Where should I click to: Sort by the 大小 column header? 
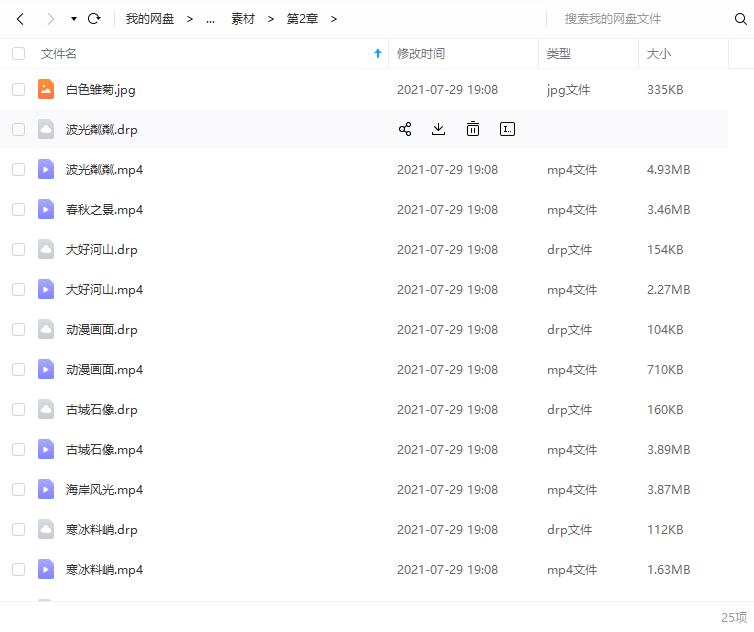tap(658, 53)
